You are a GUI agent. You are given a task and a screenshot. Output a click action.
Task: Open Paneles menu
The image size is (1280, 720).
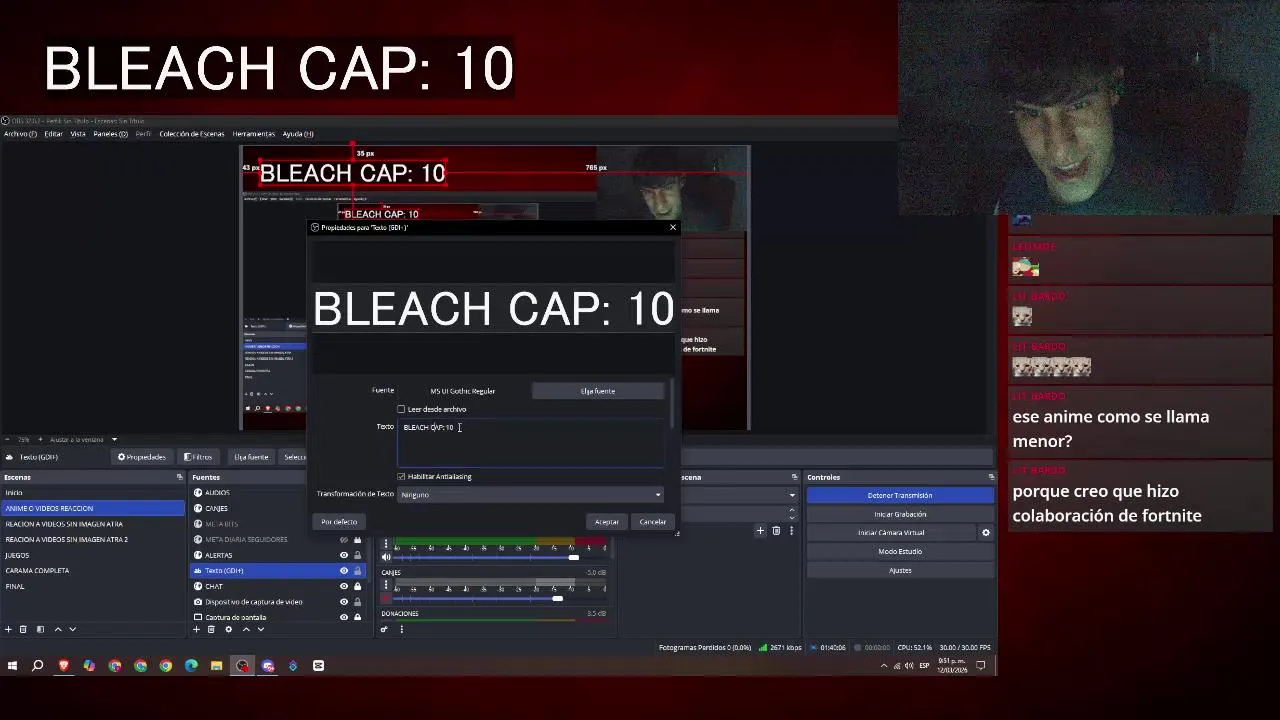point(110,134)
